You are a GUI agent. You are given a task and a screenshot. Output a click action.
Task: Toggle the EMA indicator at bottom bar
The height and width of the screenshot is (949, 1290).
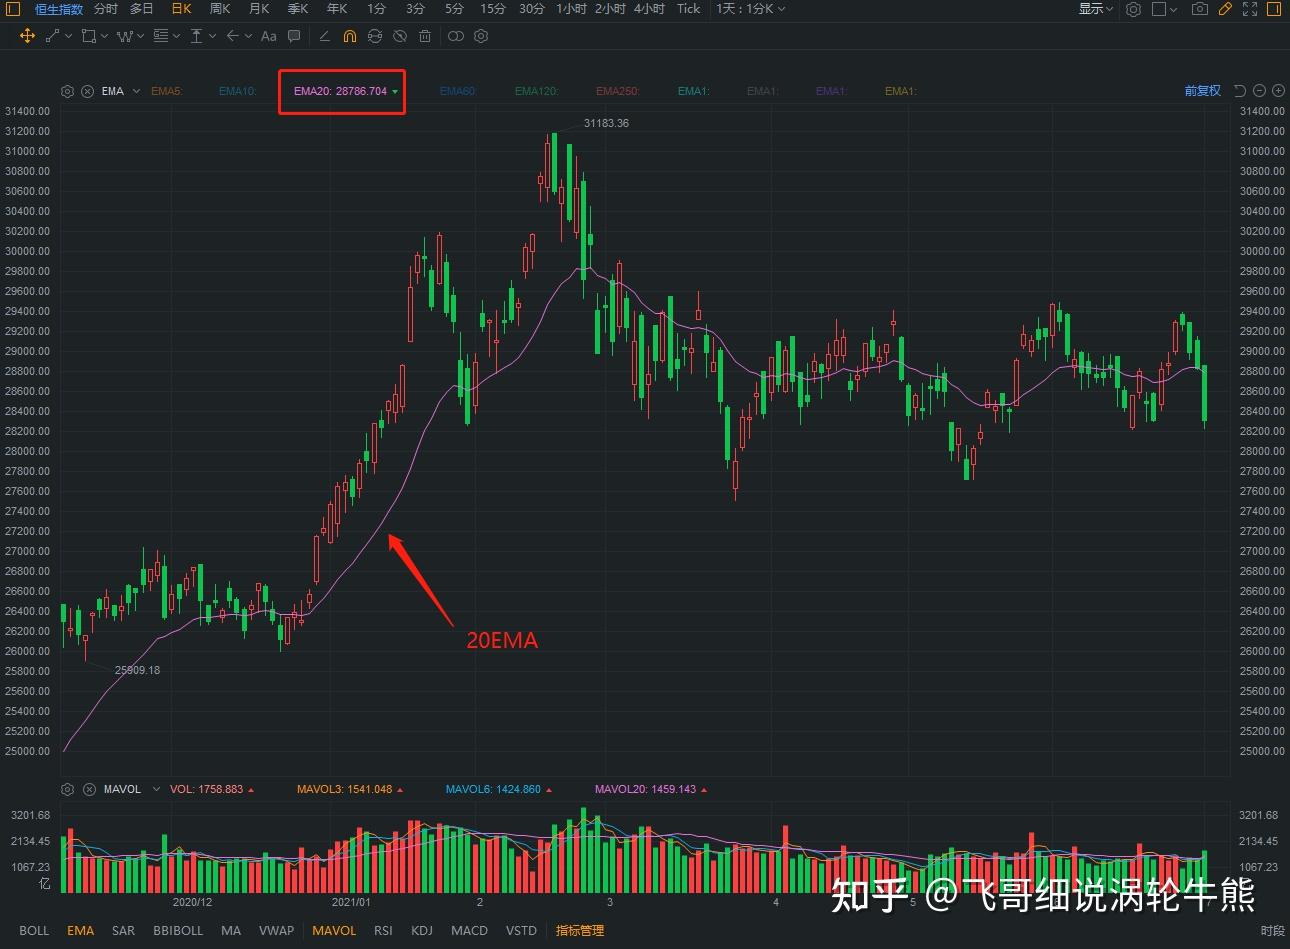[x=80, y=930]
